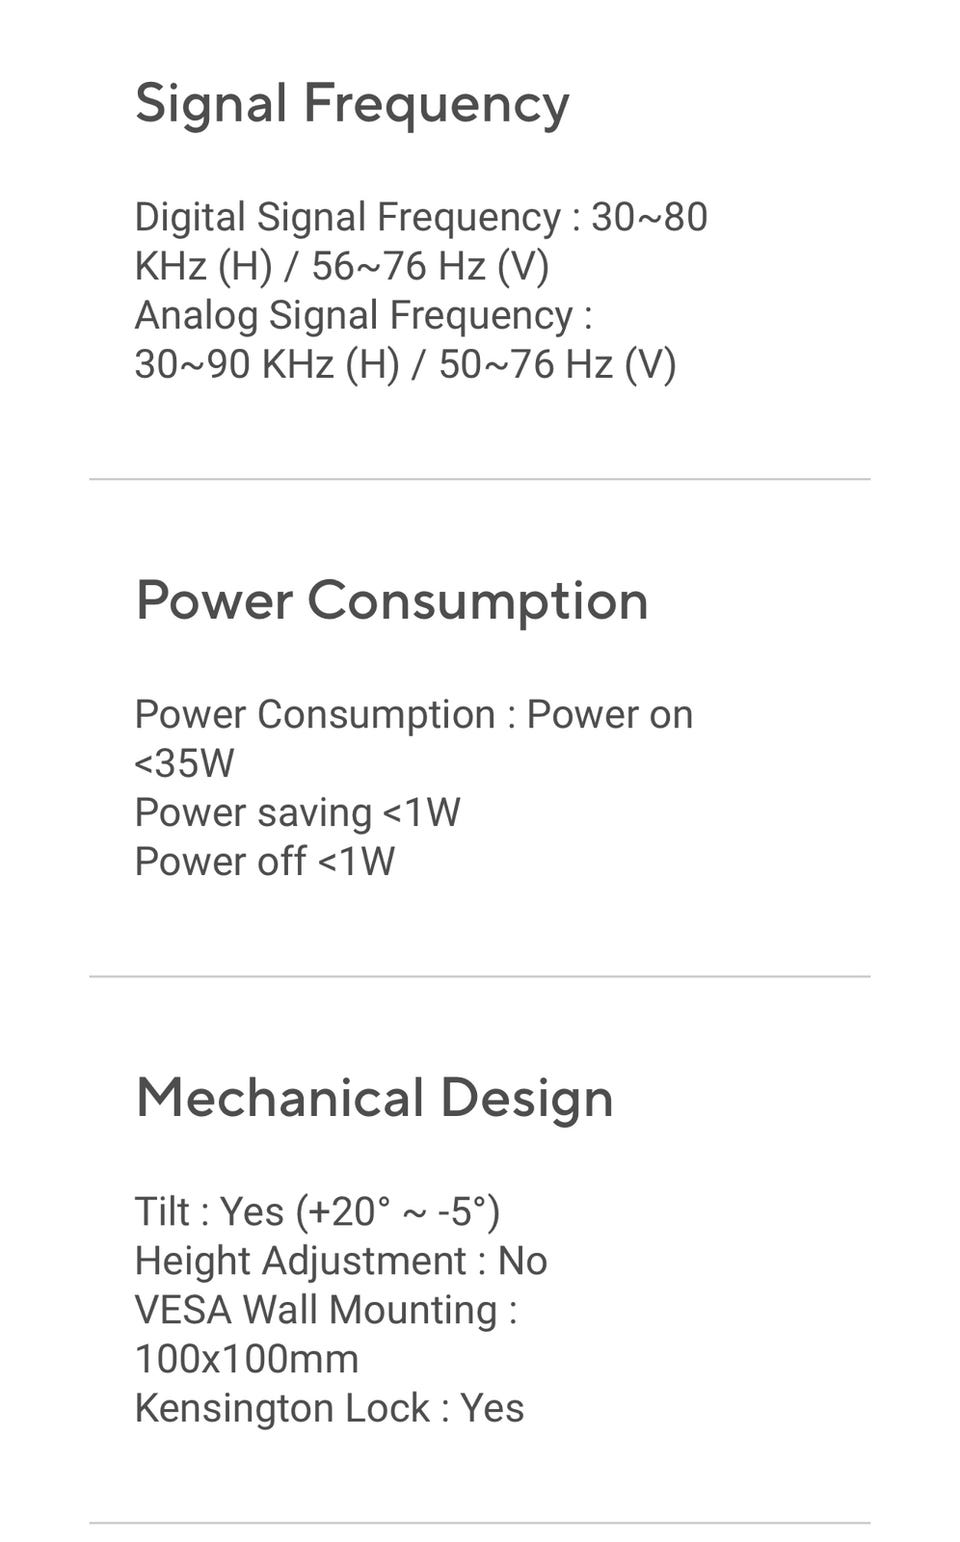Click divider line below Power Consumption section
Image resolution: width=960 pixels, height=1542 pixels.
click(480, 976)
